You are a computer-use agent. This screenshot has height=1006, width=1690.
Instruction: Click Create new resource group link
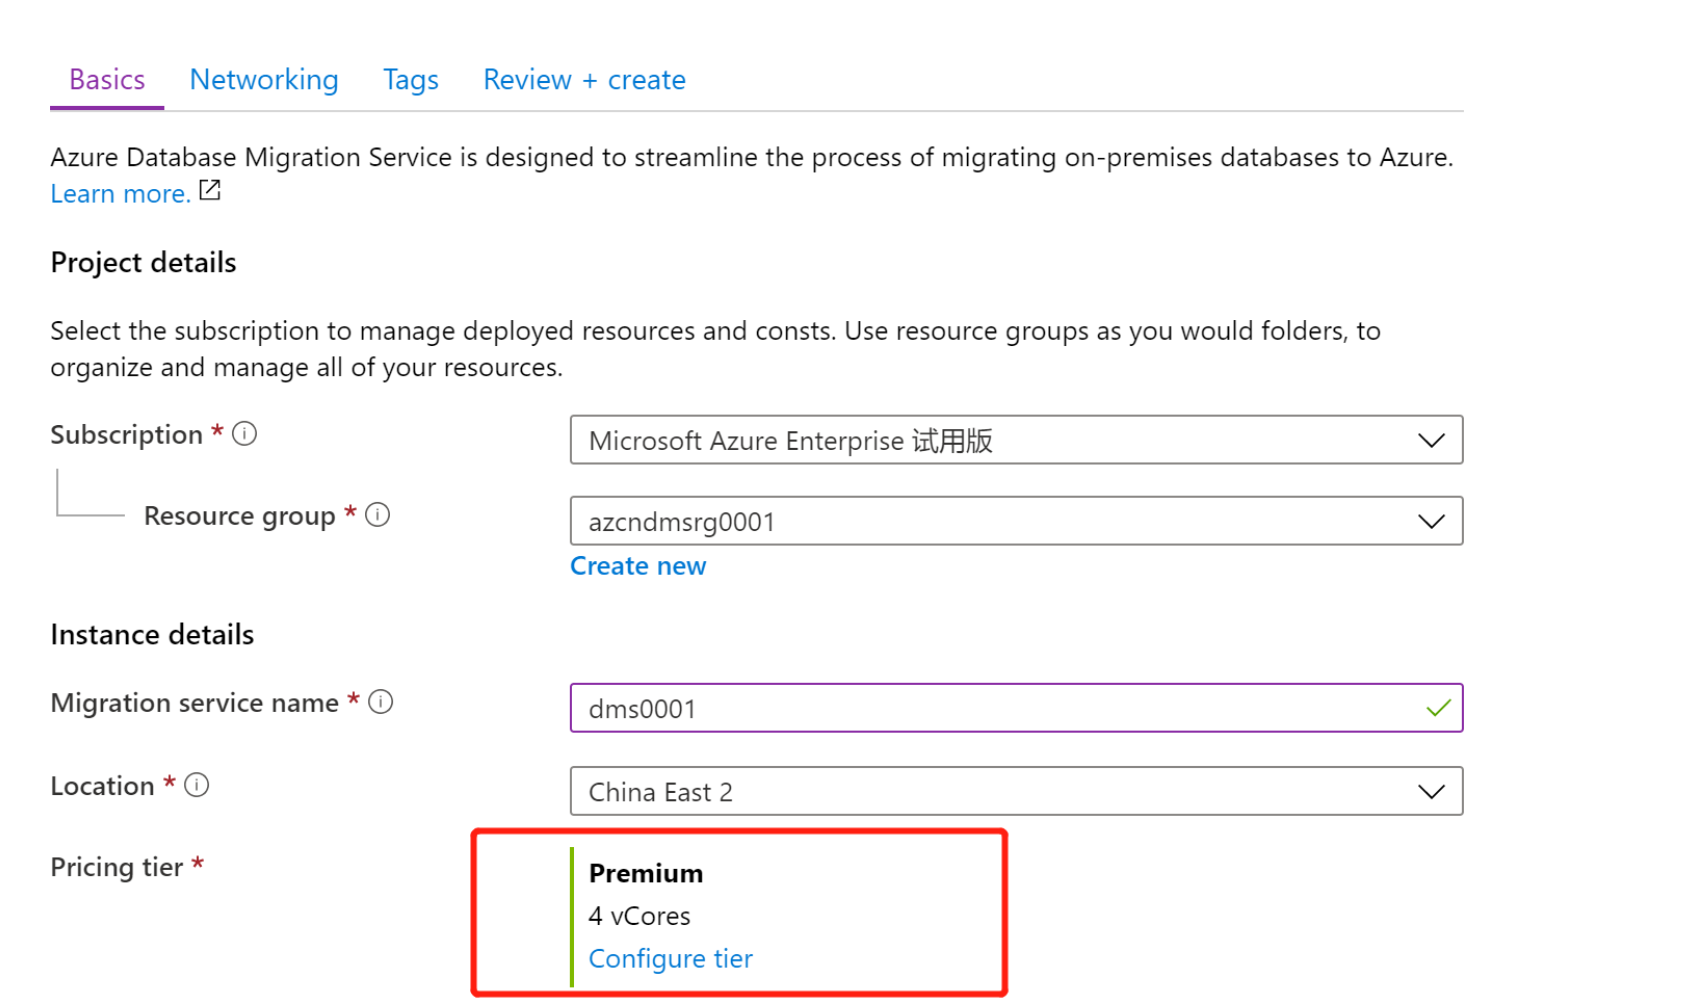point(638,566)
